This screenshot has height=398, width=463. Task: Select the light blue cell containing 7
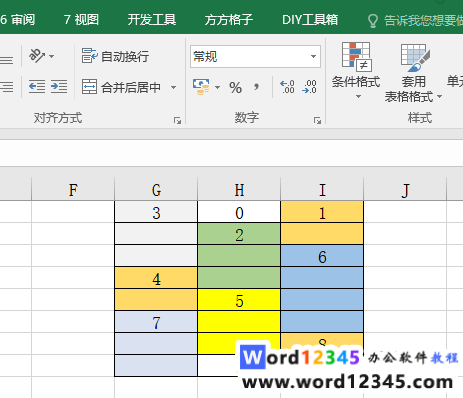click(x=156, y=322)
